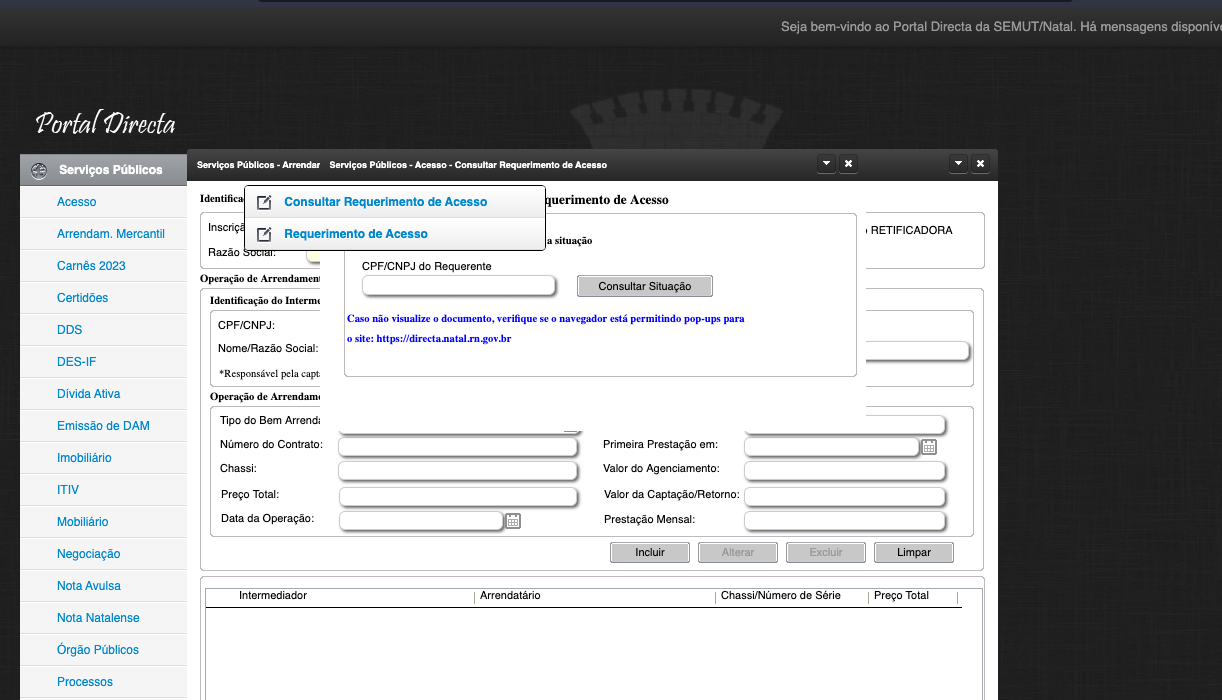Click the directa.natal.rn.gov.br site address text
The height and width of the screenshot is (700, 1222).
pos(444,339)
